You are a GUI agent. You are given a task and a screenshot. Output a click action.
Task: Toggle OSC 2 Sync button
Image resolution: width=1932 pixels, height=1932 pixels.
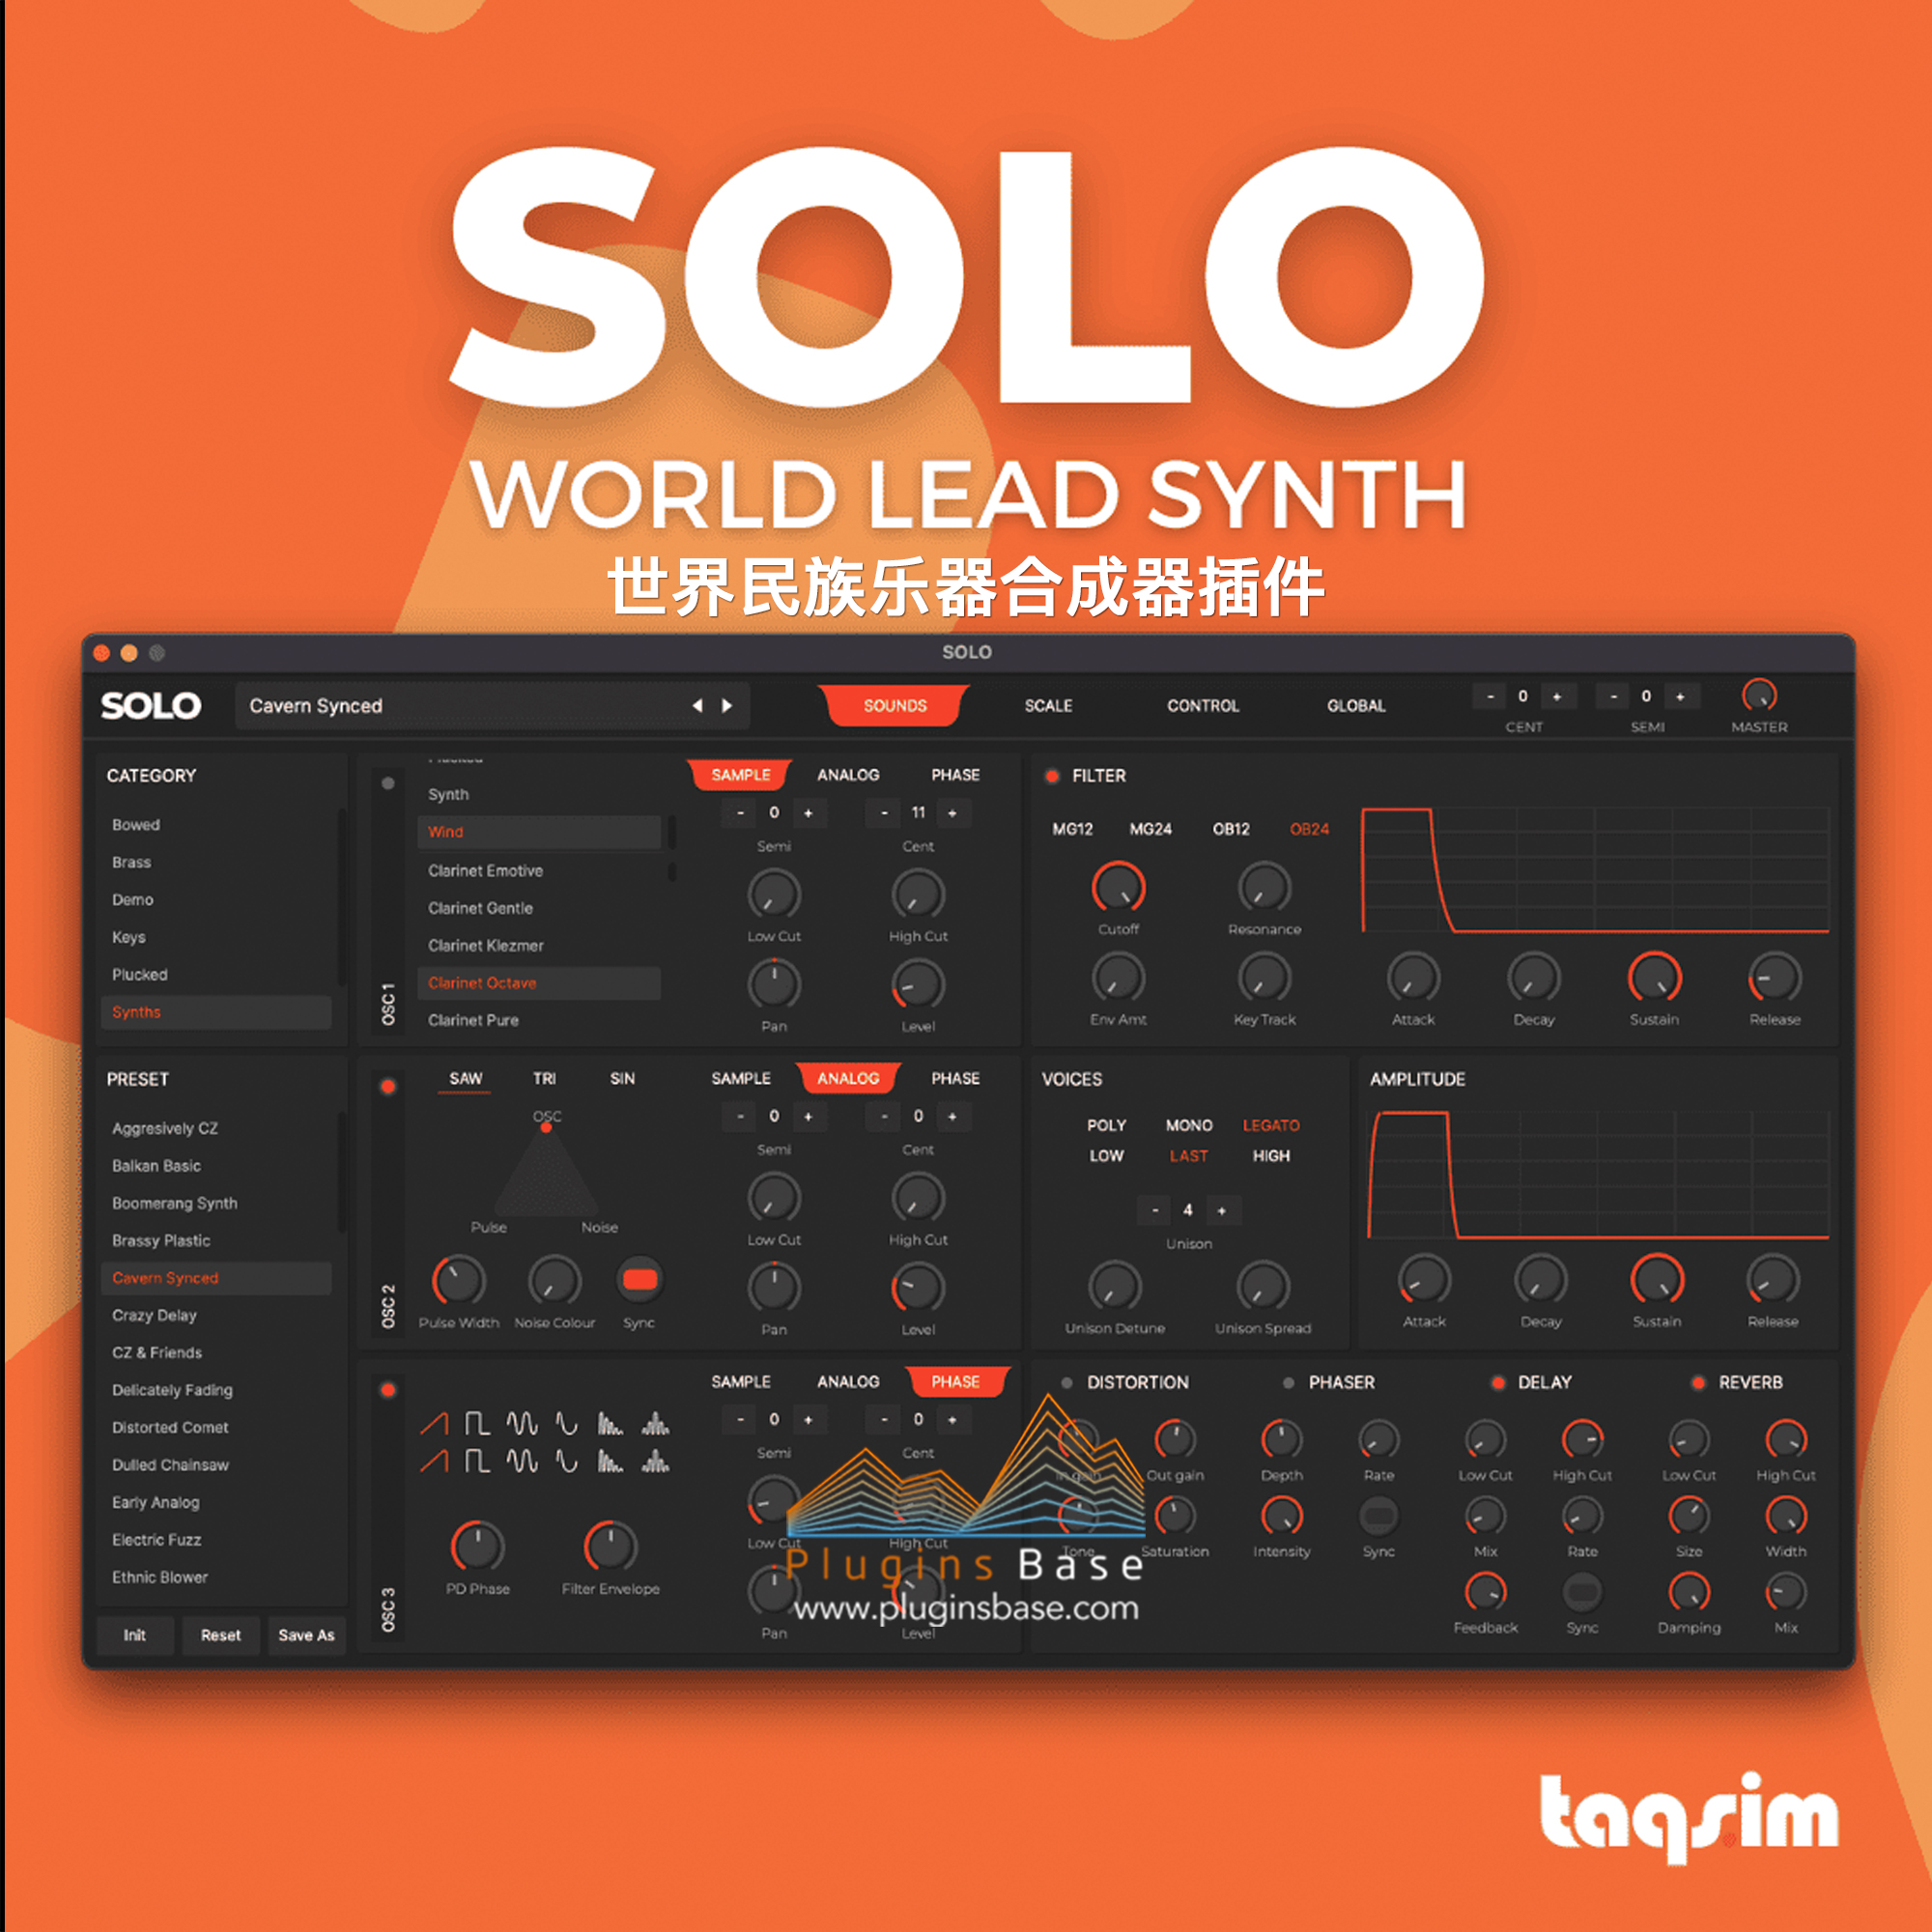(639, 1279)
